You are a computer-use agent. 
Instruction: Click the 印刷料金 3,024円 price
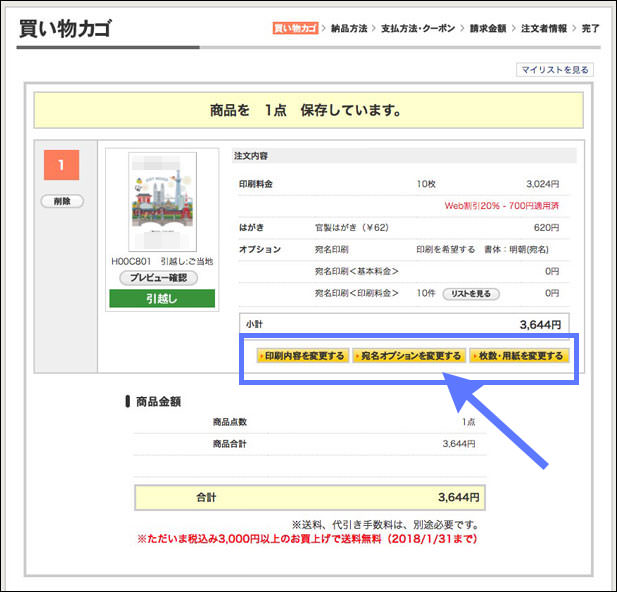click(x=542, y=184)
